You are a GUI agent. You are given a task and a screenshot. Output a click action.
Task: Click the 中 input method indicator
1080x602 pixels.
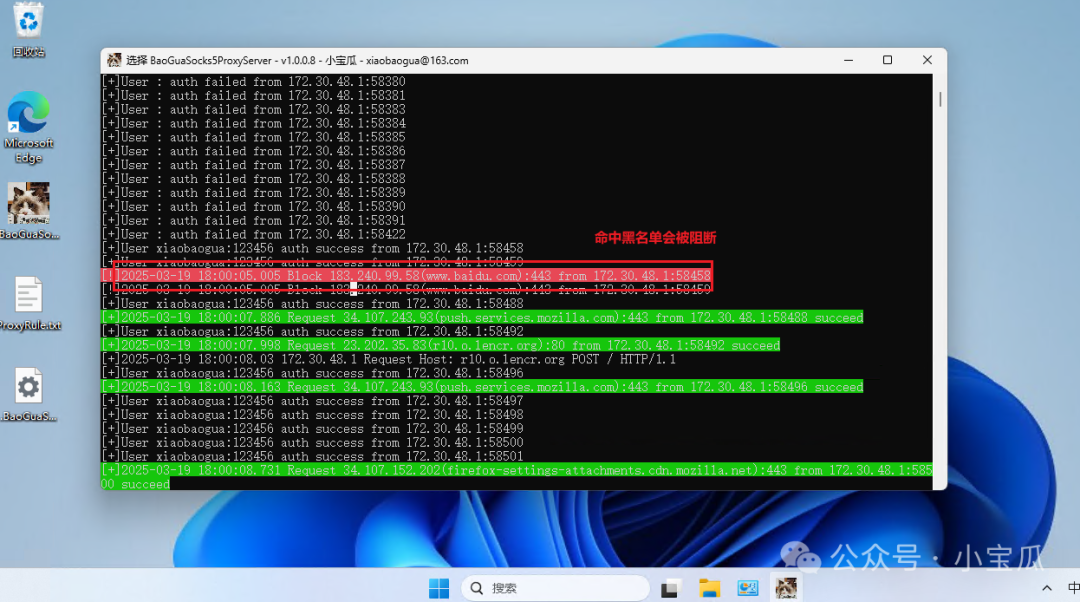click(x=1072, y=587)
